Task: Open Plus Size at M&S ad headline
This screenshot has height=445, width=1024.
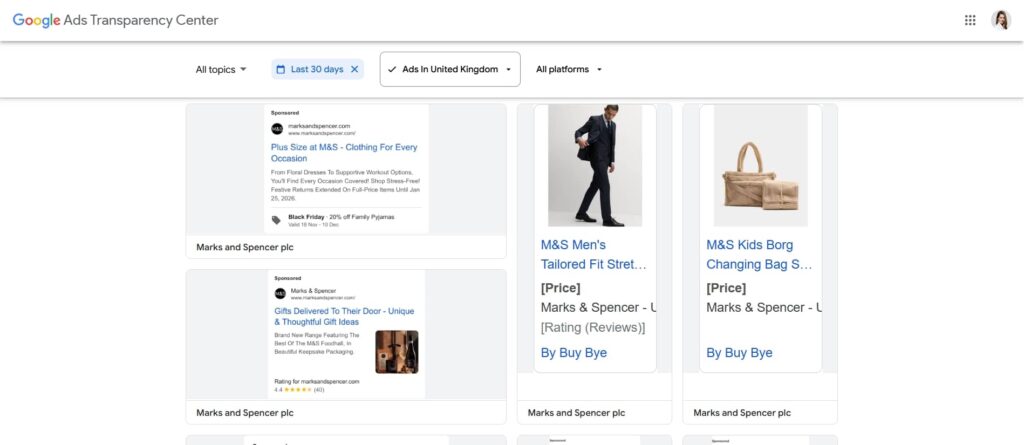Action: pos(344,153)
